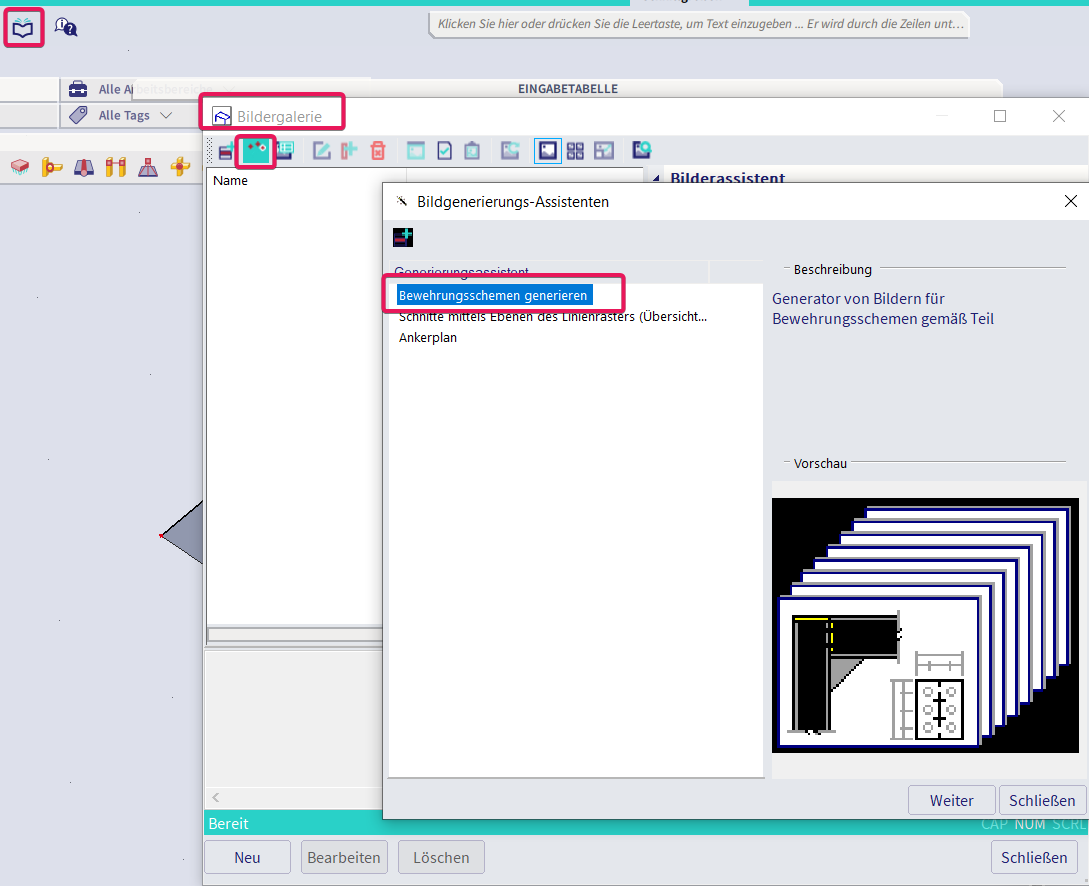
Task: Click into the command line text field
Action: click(x=700, y=24)
